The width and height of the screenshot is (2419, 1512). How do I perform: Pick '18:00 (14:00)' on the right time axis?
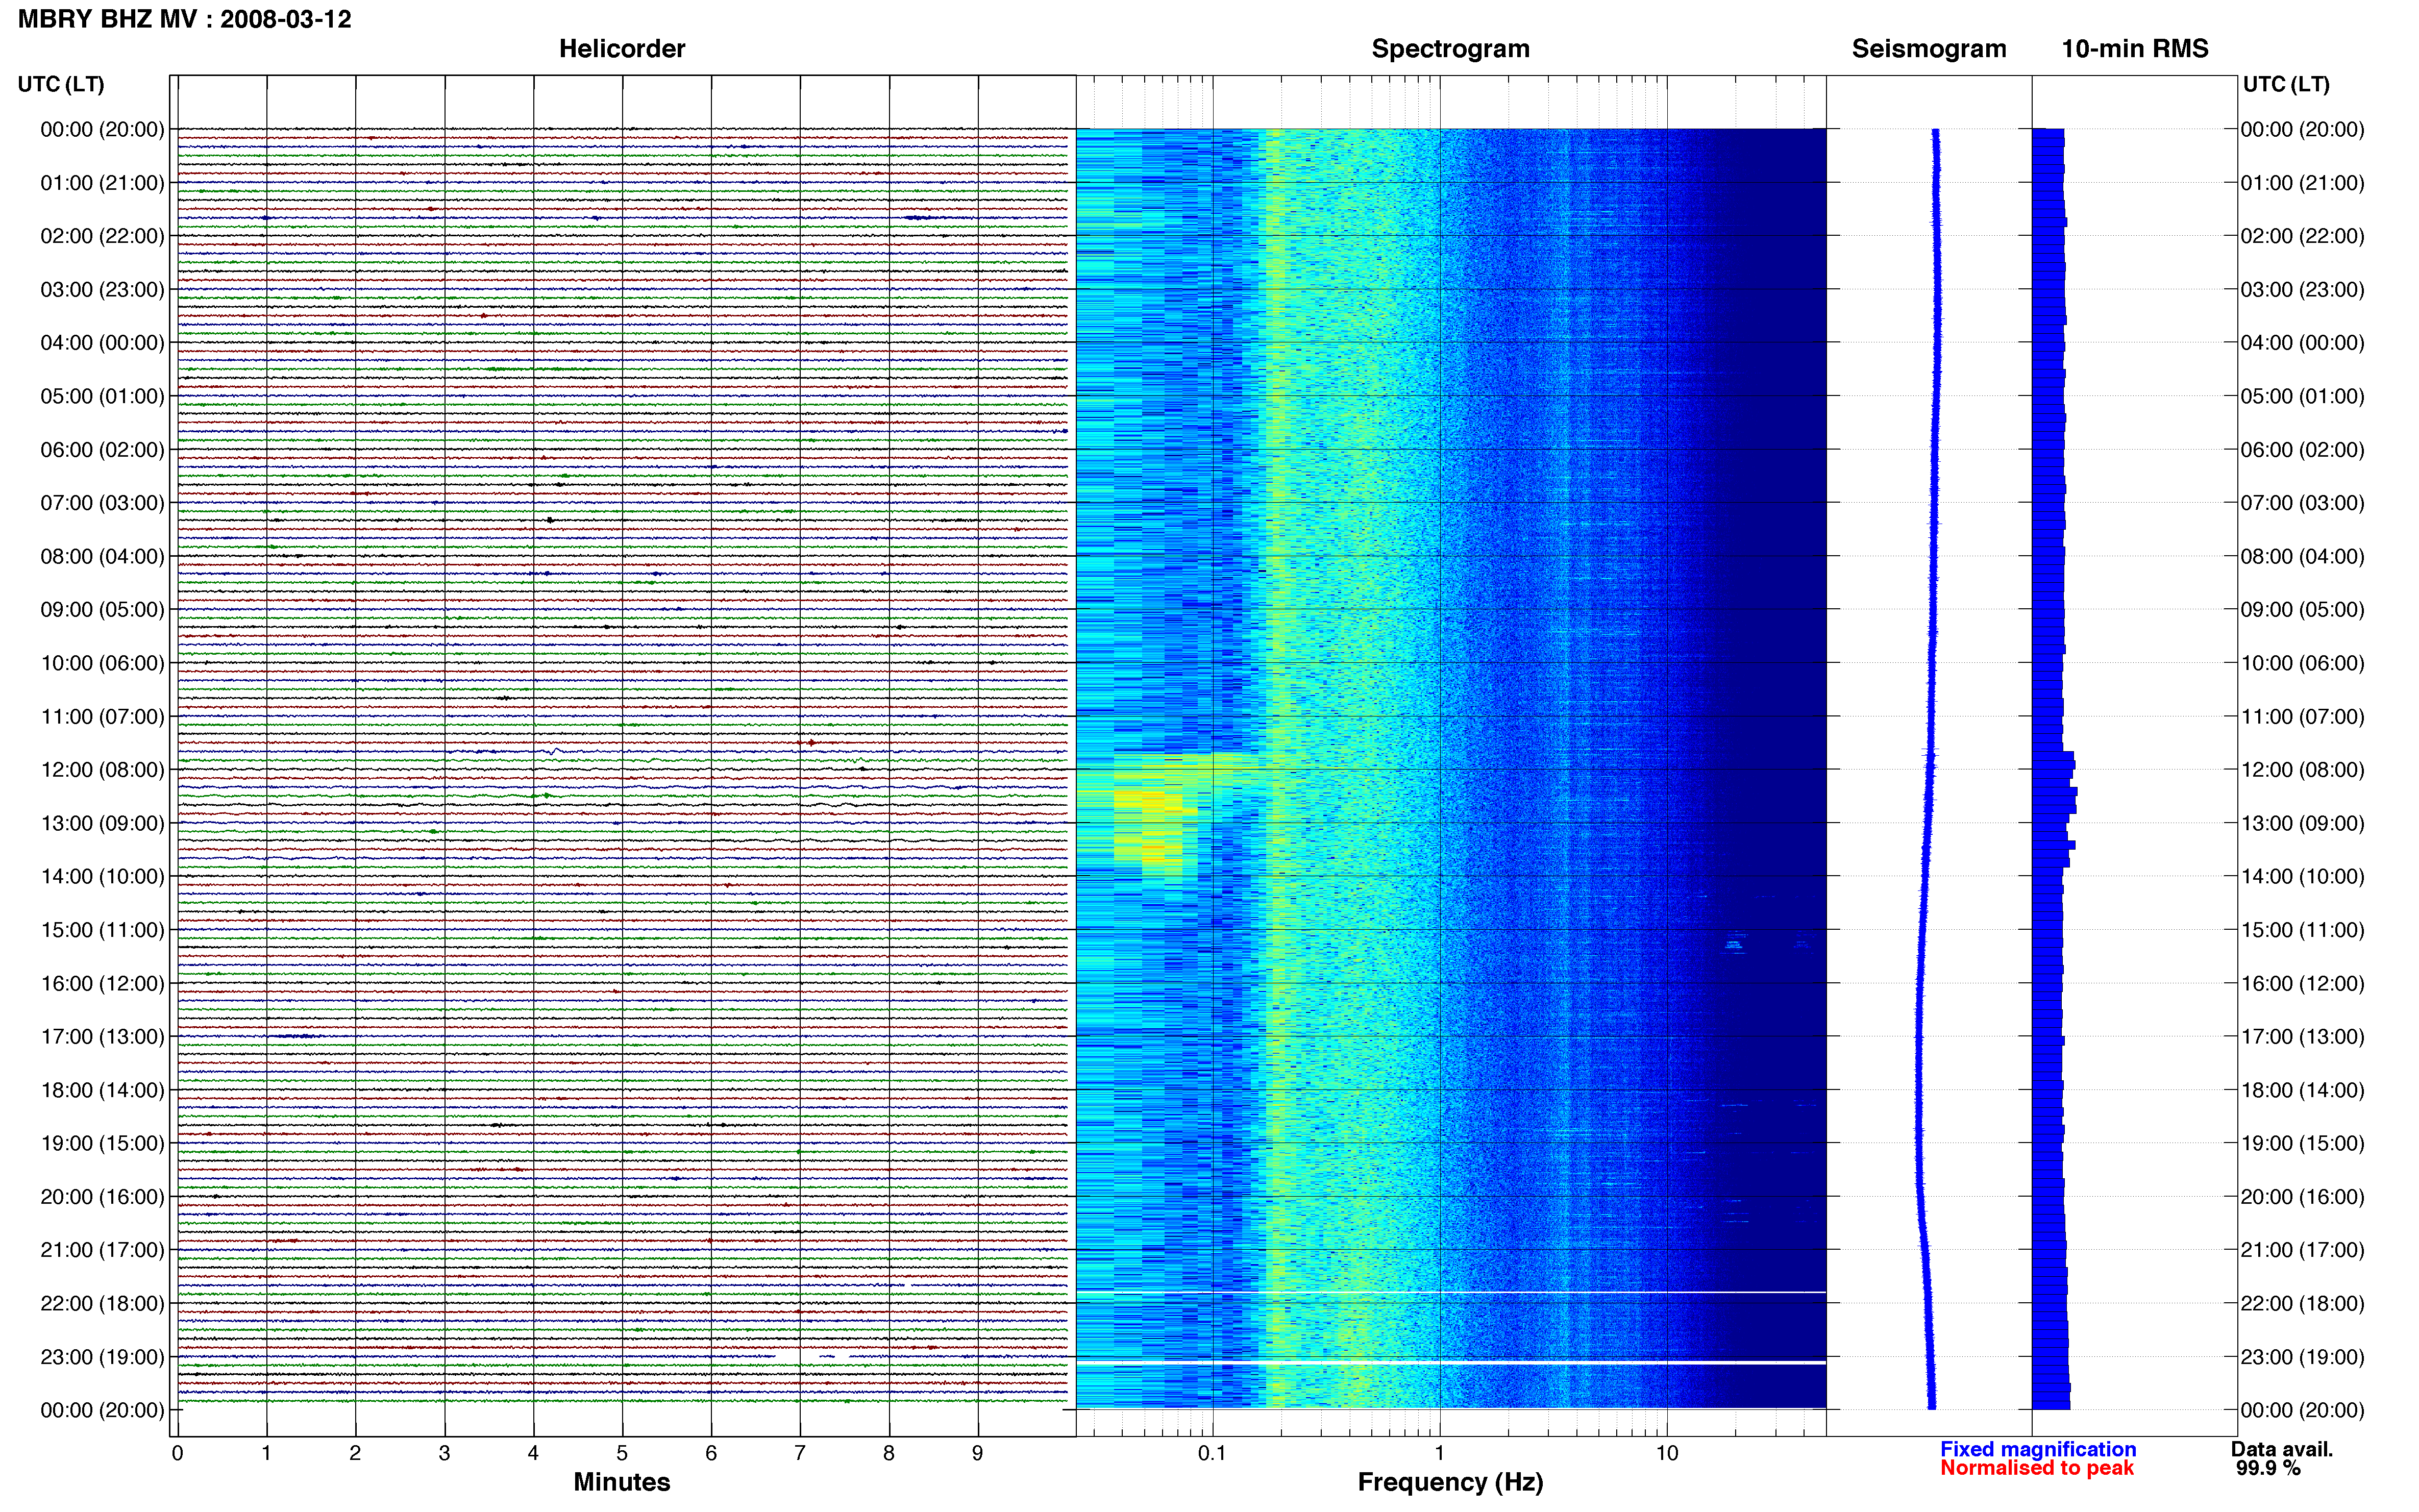(2302, 1090)
